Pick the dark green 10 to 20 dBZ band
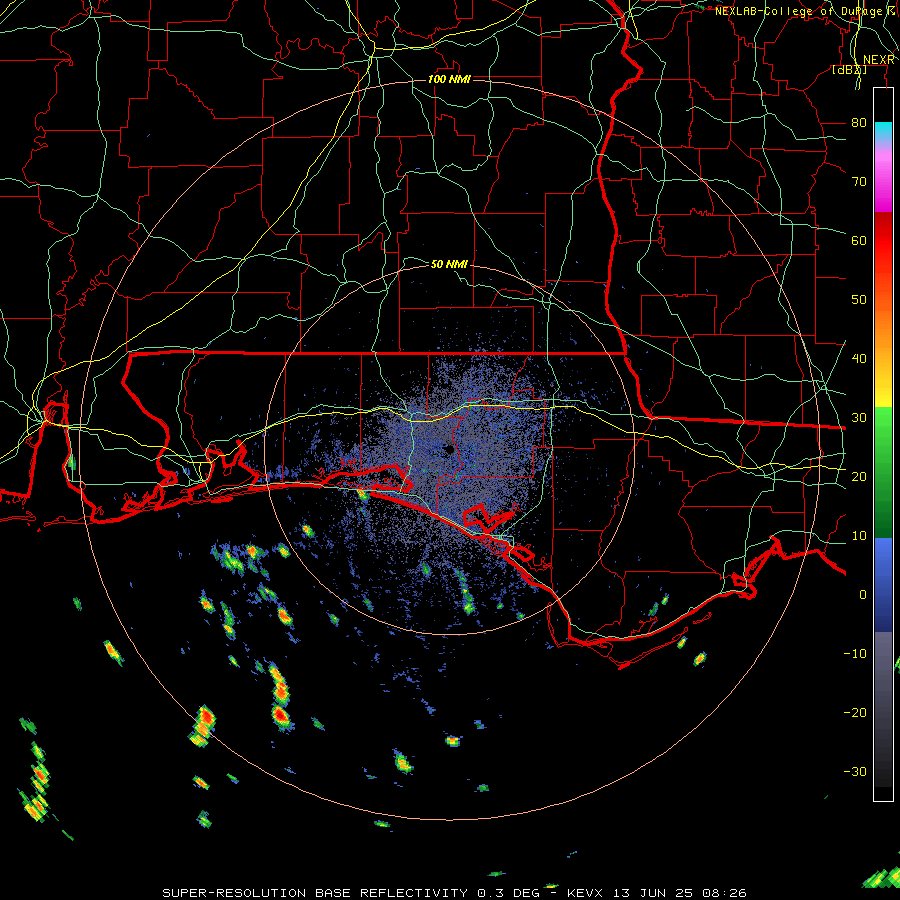Viewport: 900px width, 900px height. click(883, 508)
